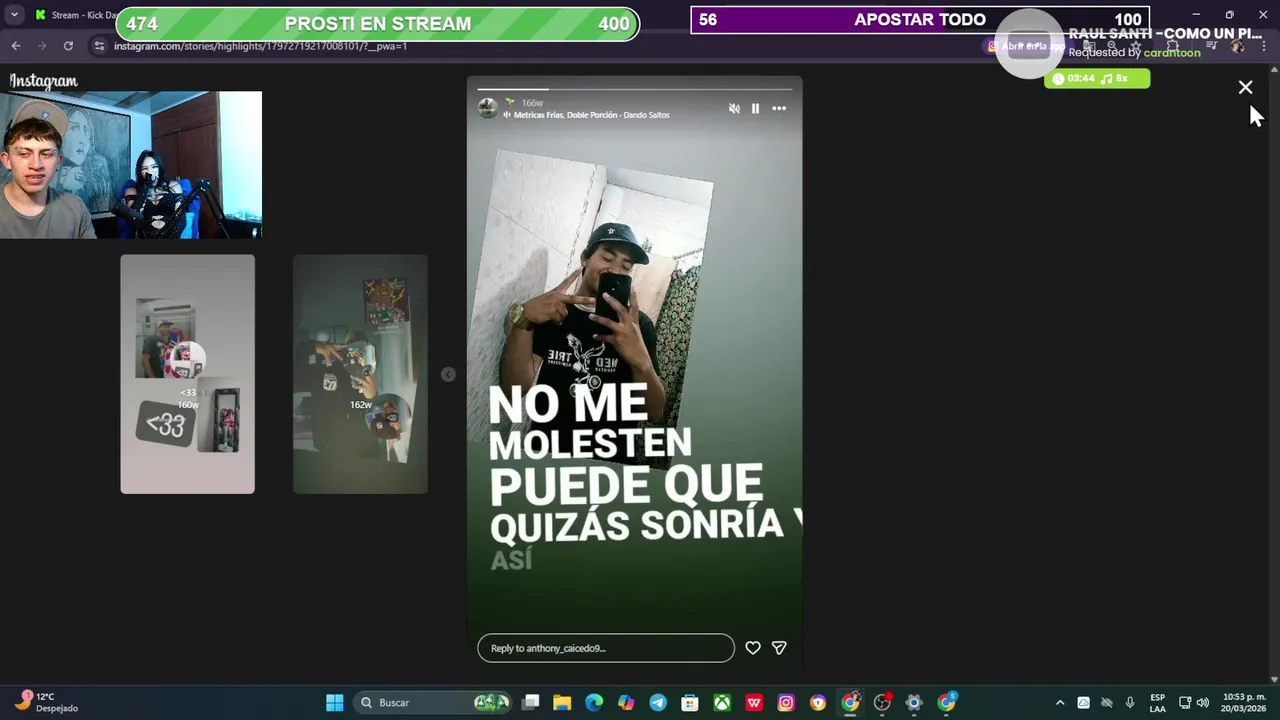Open the weather widget showing 12°C
This screenshot has height=720, width=1280.
pos(48,702)
